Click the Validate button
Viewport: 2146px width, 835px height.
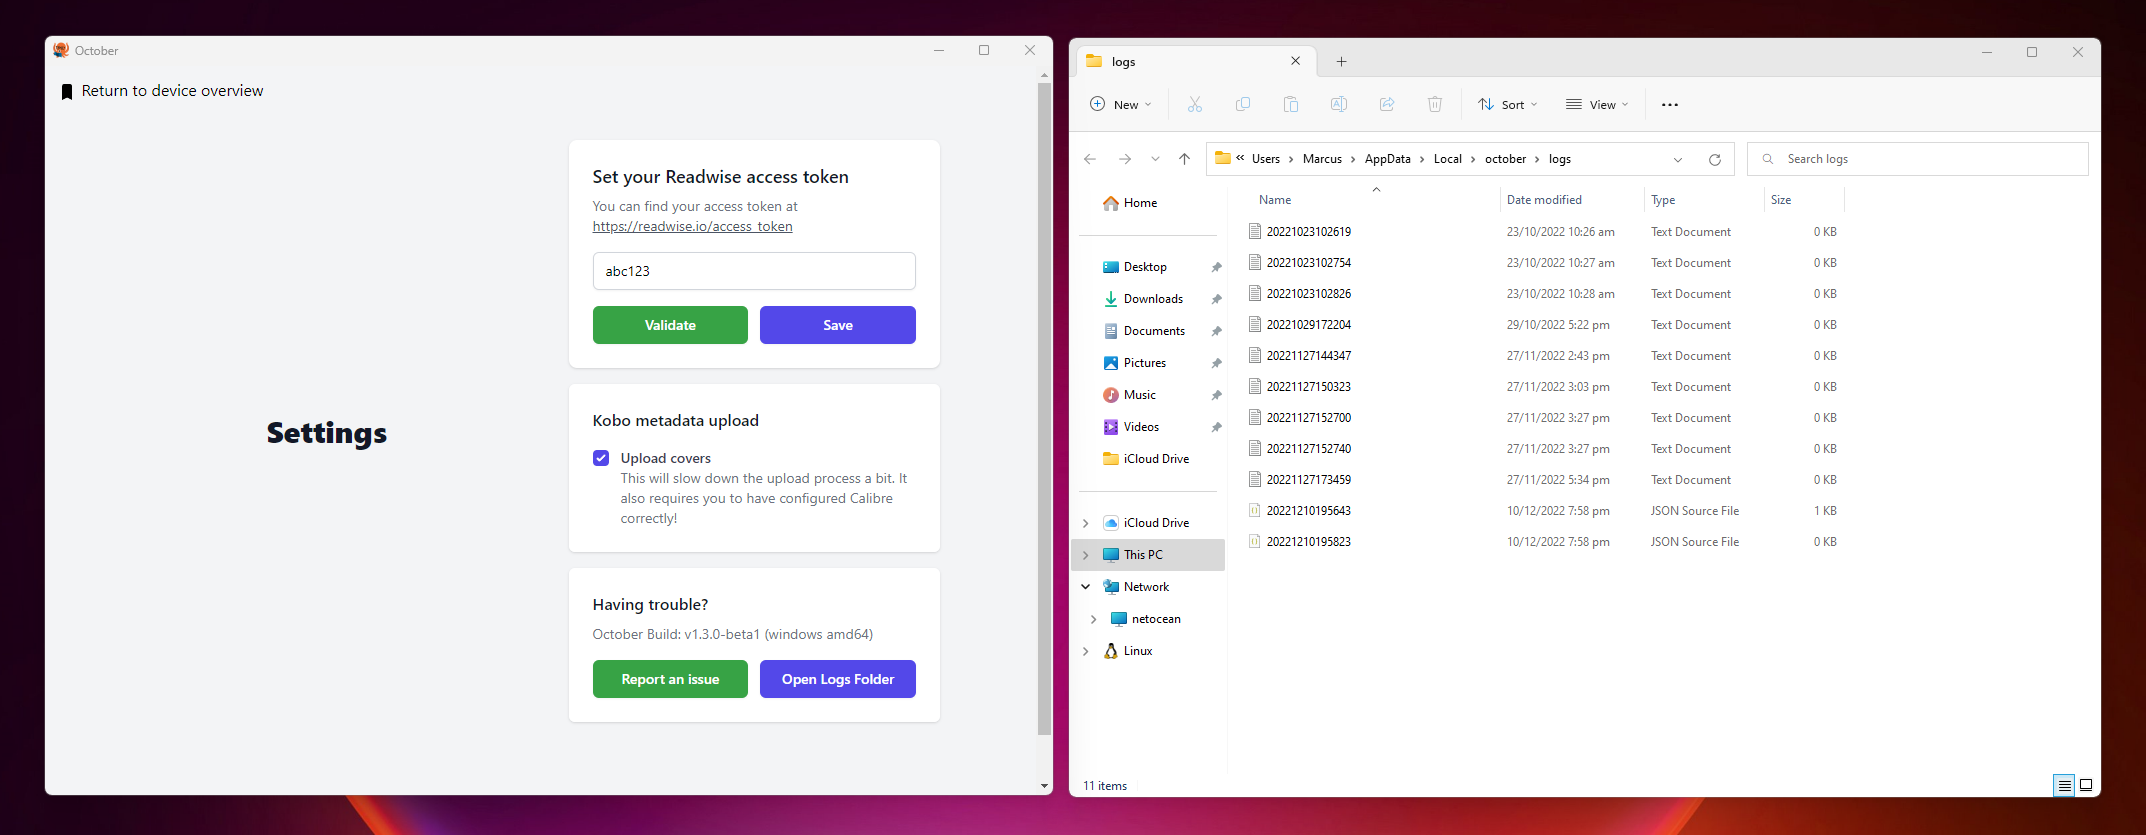[x=670, y=325]
